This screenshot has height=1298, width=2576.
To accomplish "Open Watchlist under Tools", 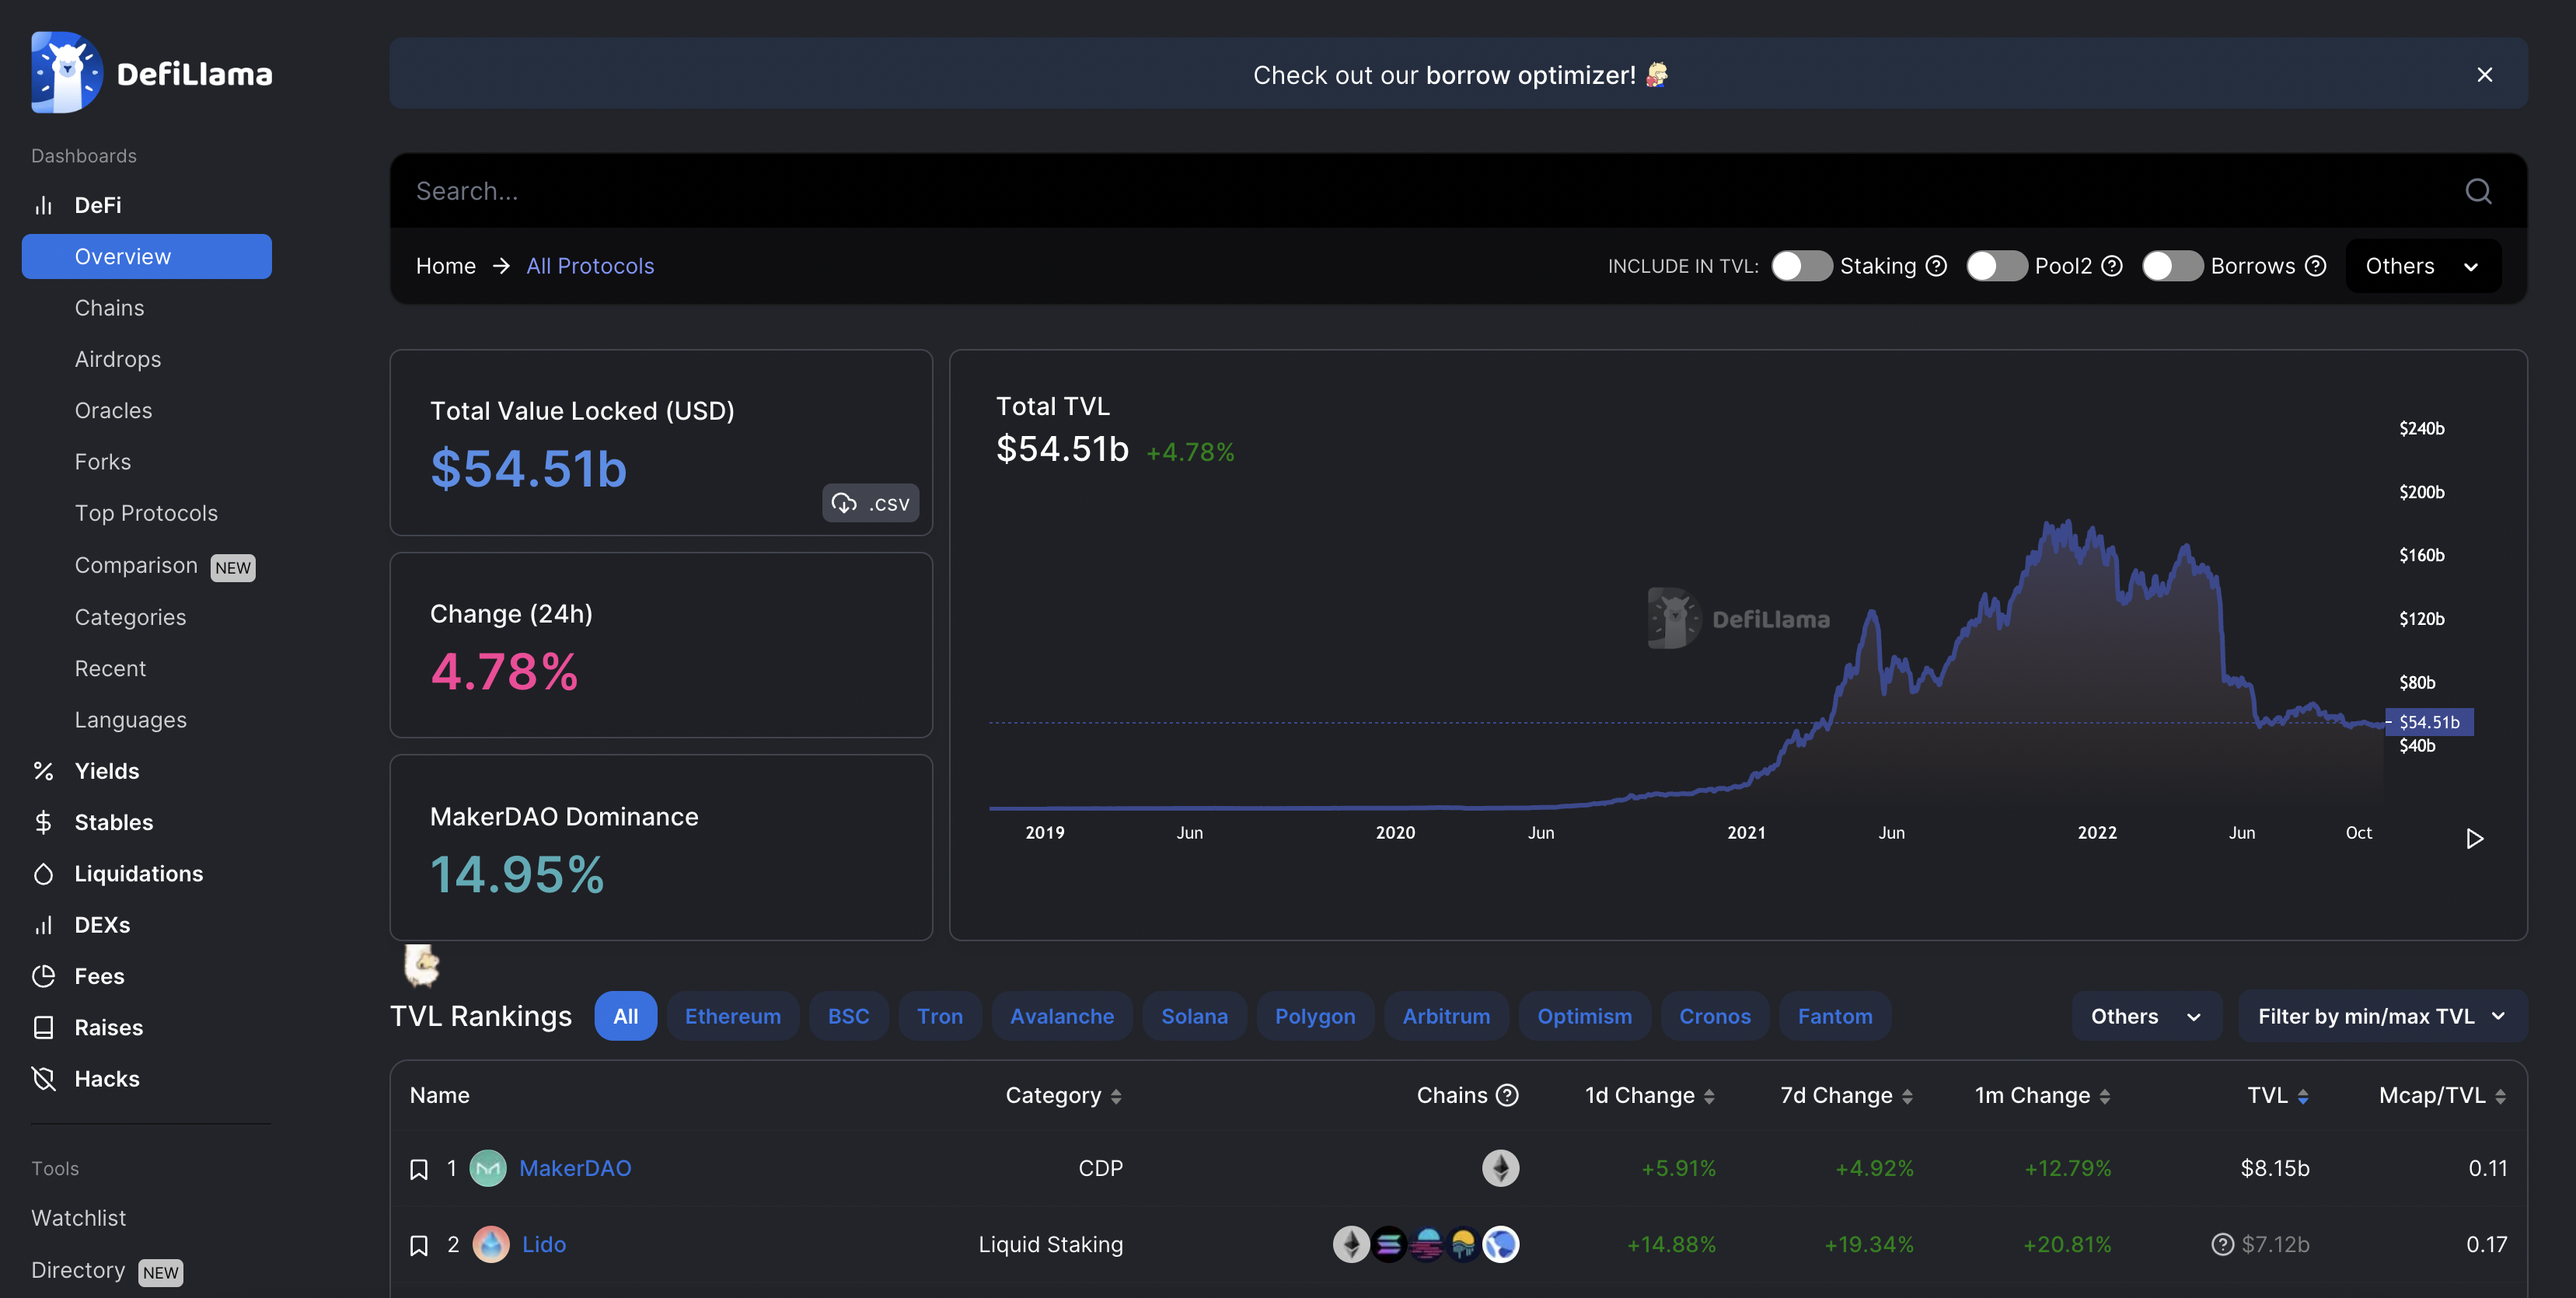I will point(79,1218).
